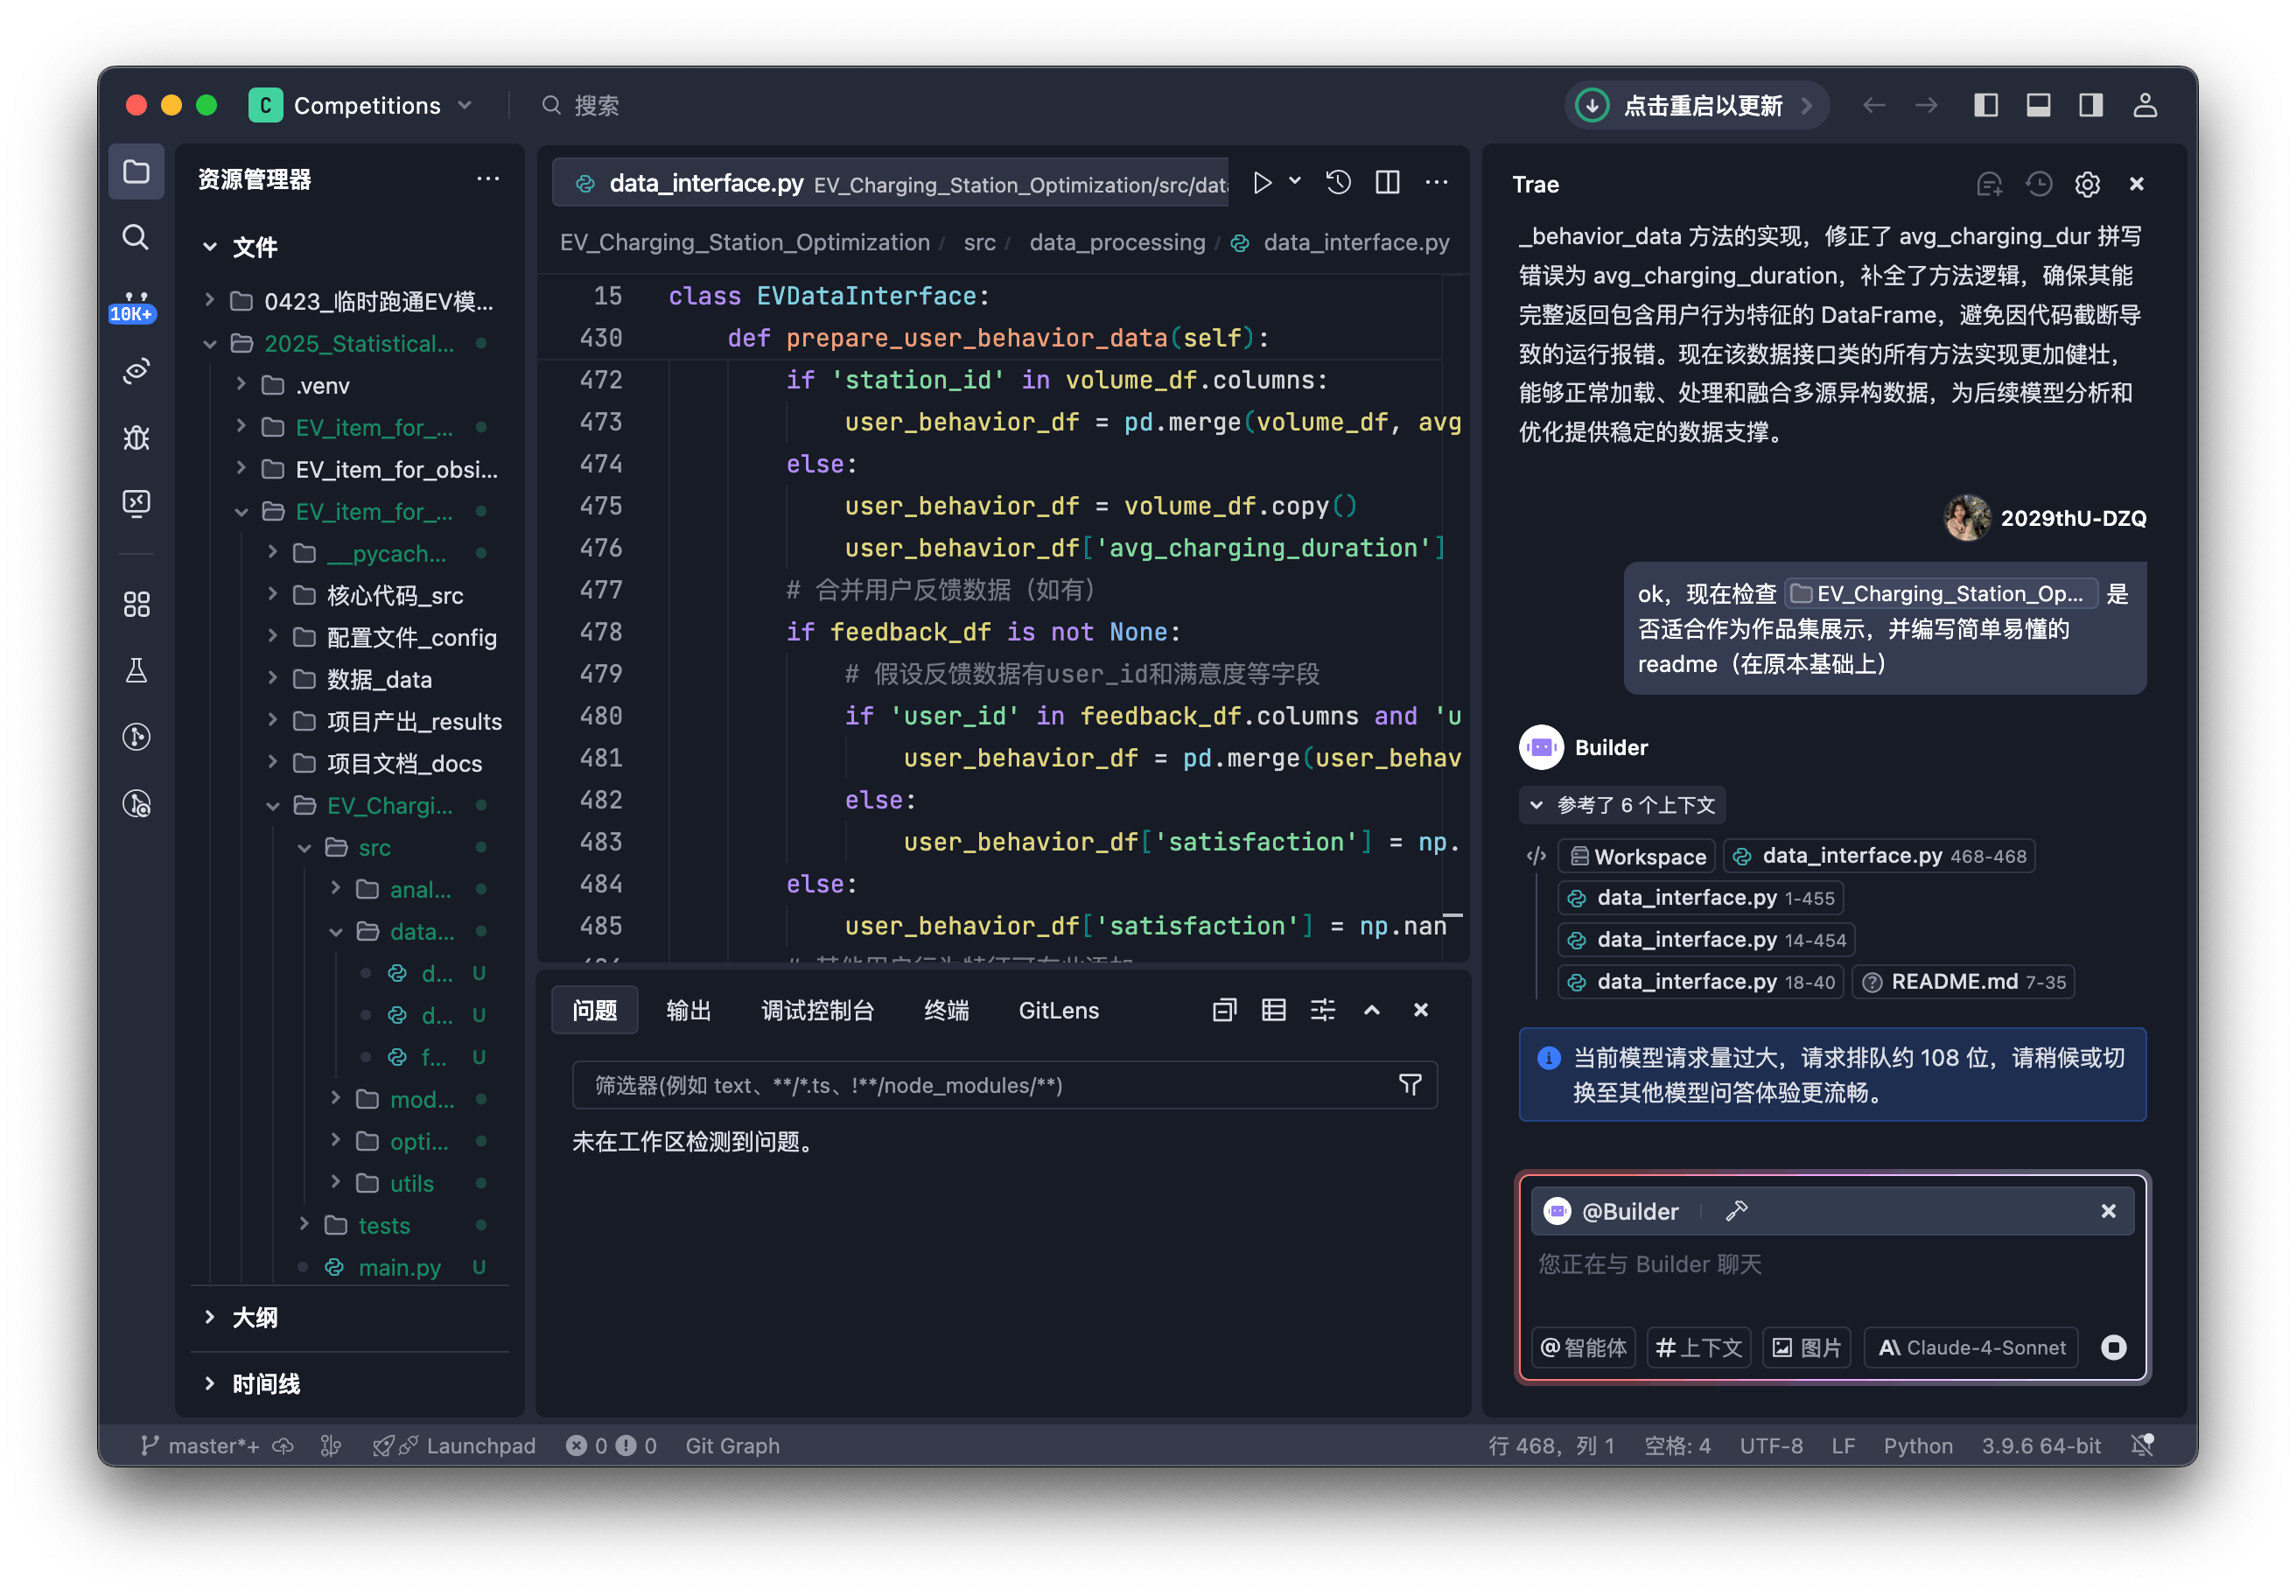The width and height of the screenshot is (2296, 1596).
Task: Click the filter funnel icon in the Problems panel
Action: (1410, 1085)
